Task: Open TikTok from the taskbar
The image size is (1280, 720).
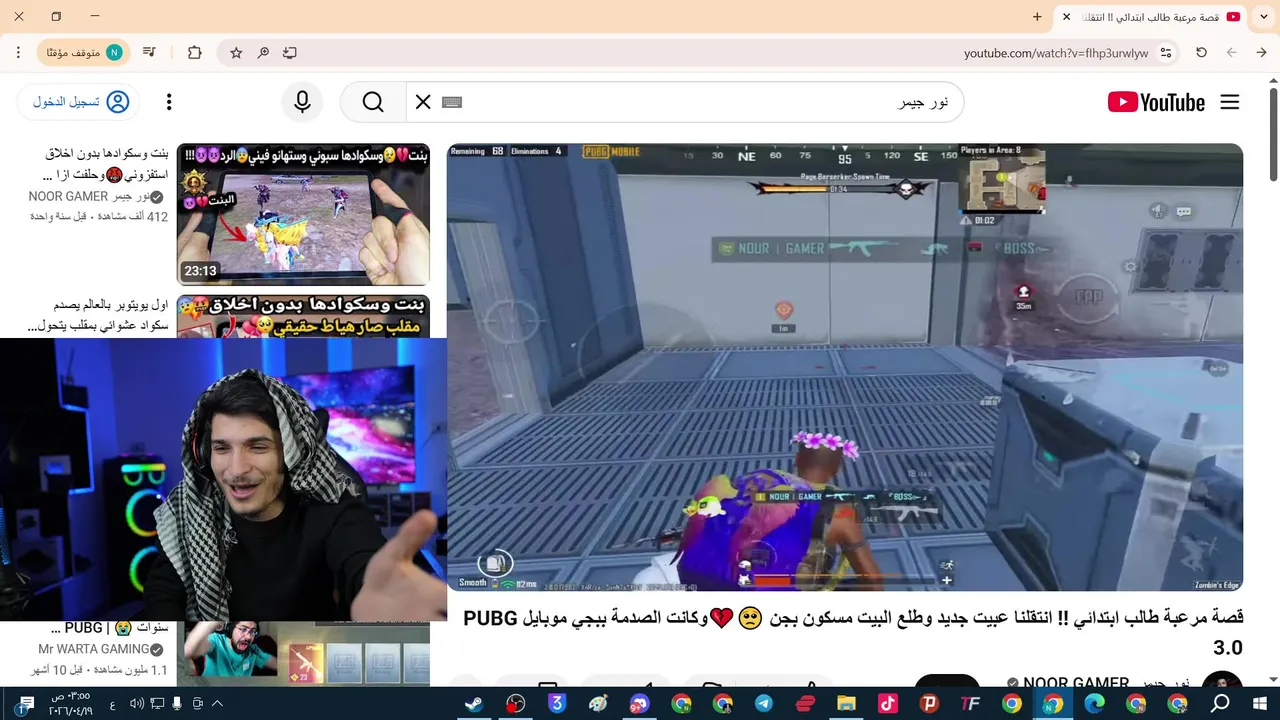Action: pyautogui.click(x=887, y=704)
